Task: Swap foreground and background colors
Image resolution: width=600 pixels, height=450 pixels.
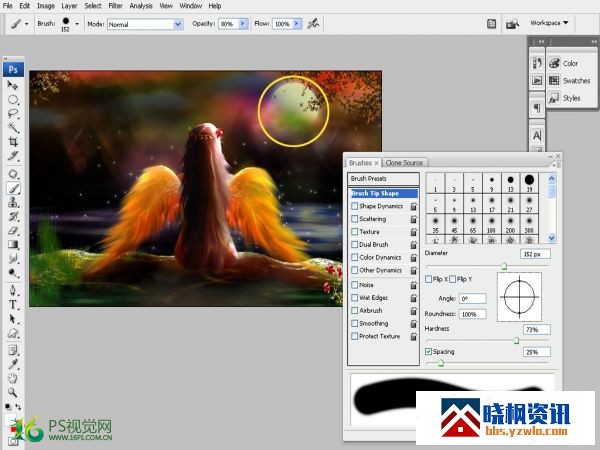Action: 18,406
